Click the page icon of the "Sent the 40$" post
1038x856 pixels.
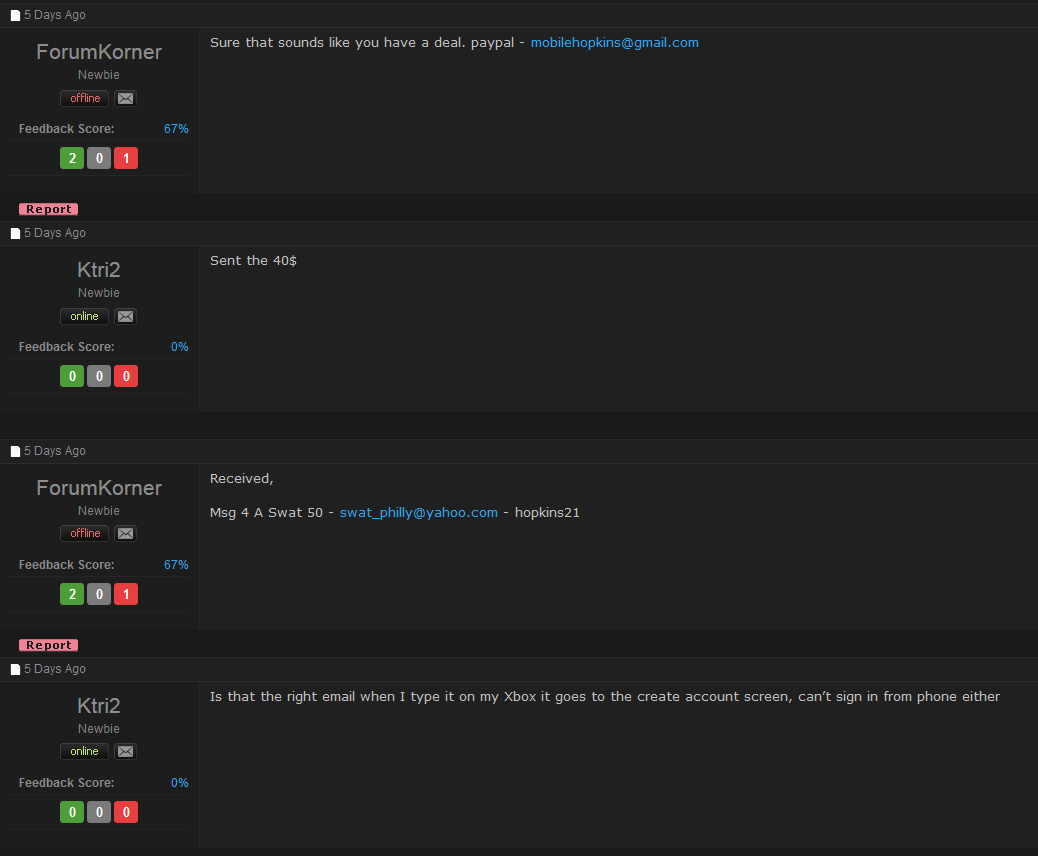point(15,233)
